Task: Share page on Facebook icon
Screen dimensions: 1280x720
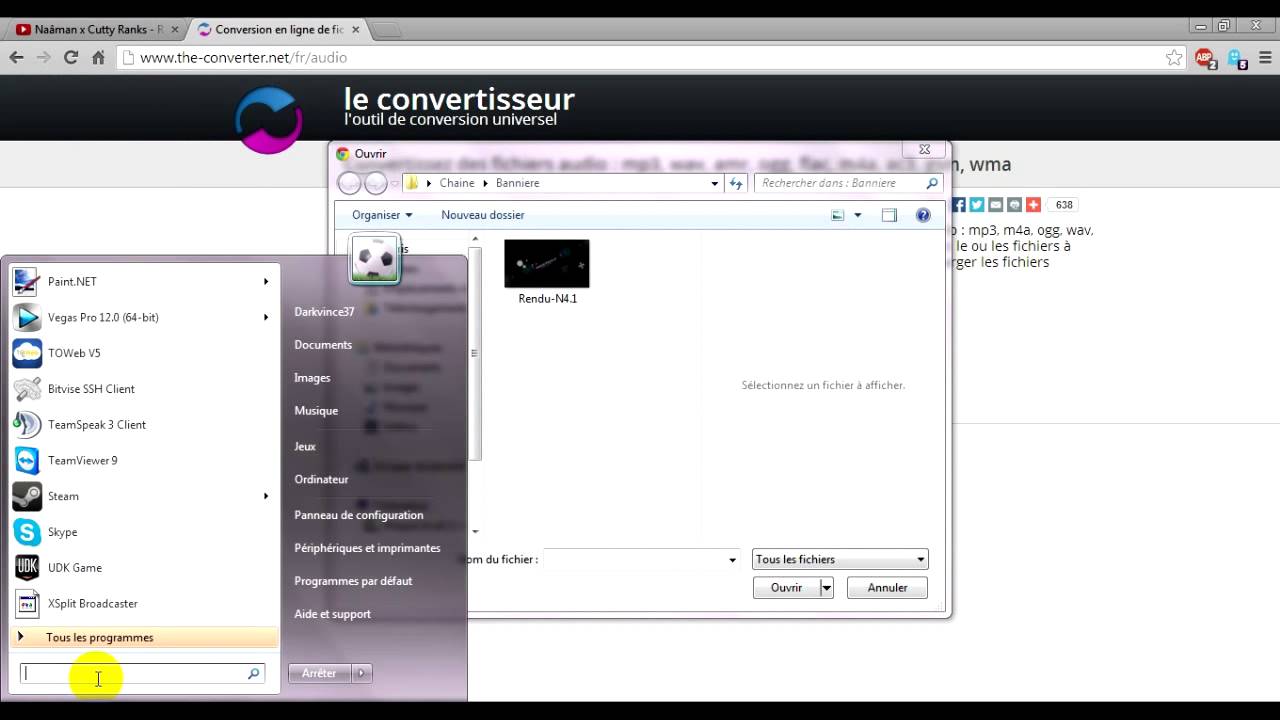Action: pos(958,205)
